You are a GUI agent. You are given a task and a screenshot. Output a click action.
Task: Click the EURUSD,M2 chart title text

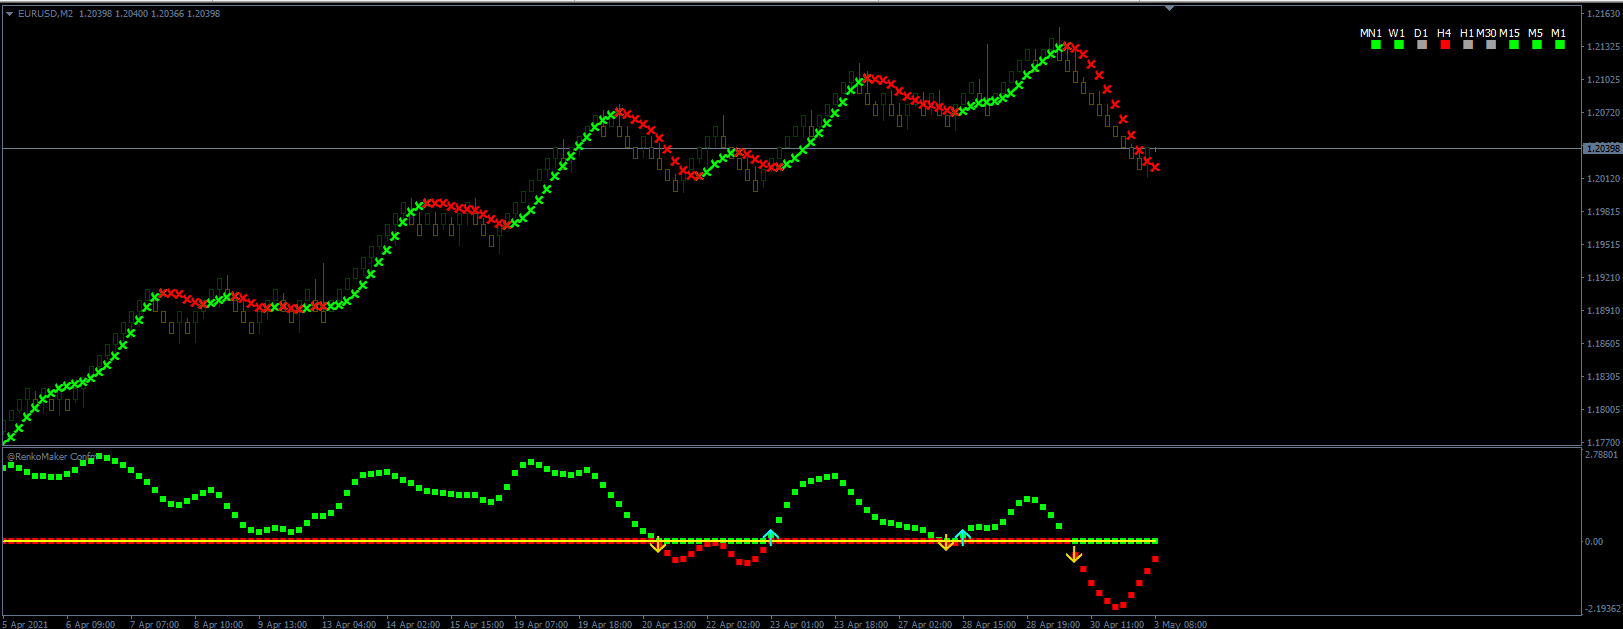pyautogui.click(x=45, y=14)
